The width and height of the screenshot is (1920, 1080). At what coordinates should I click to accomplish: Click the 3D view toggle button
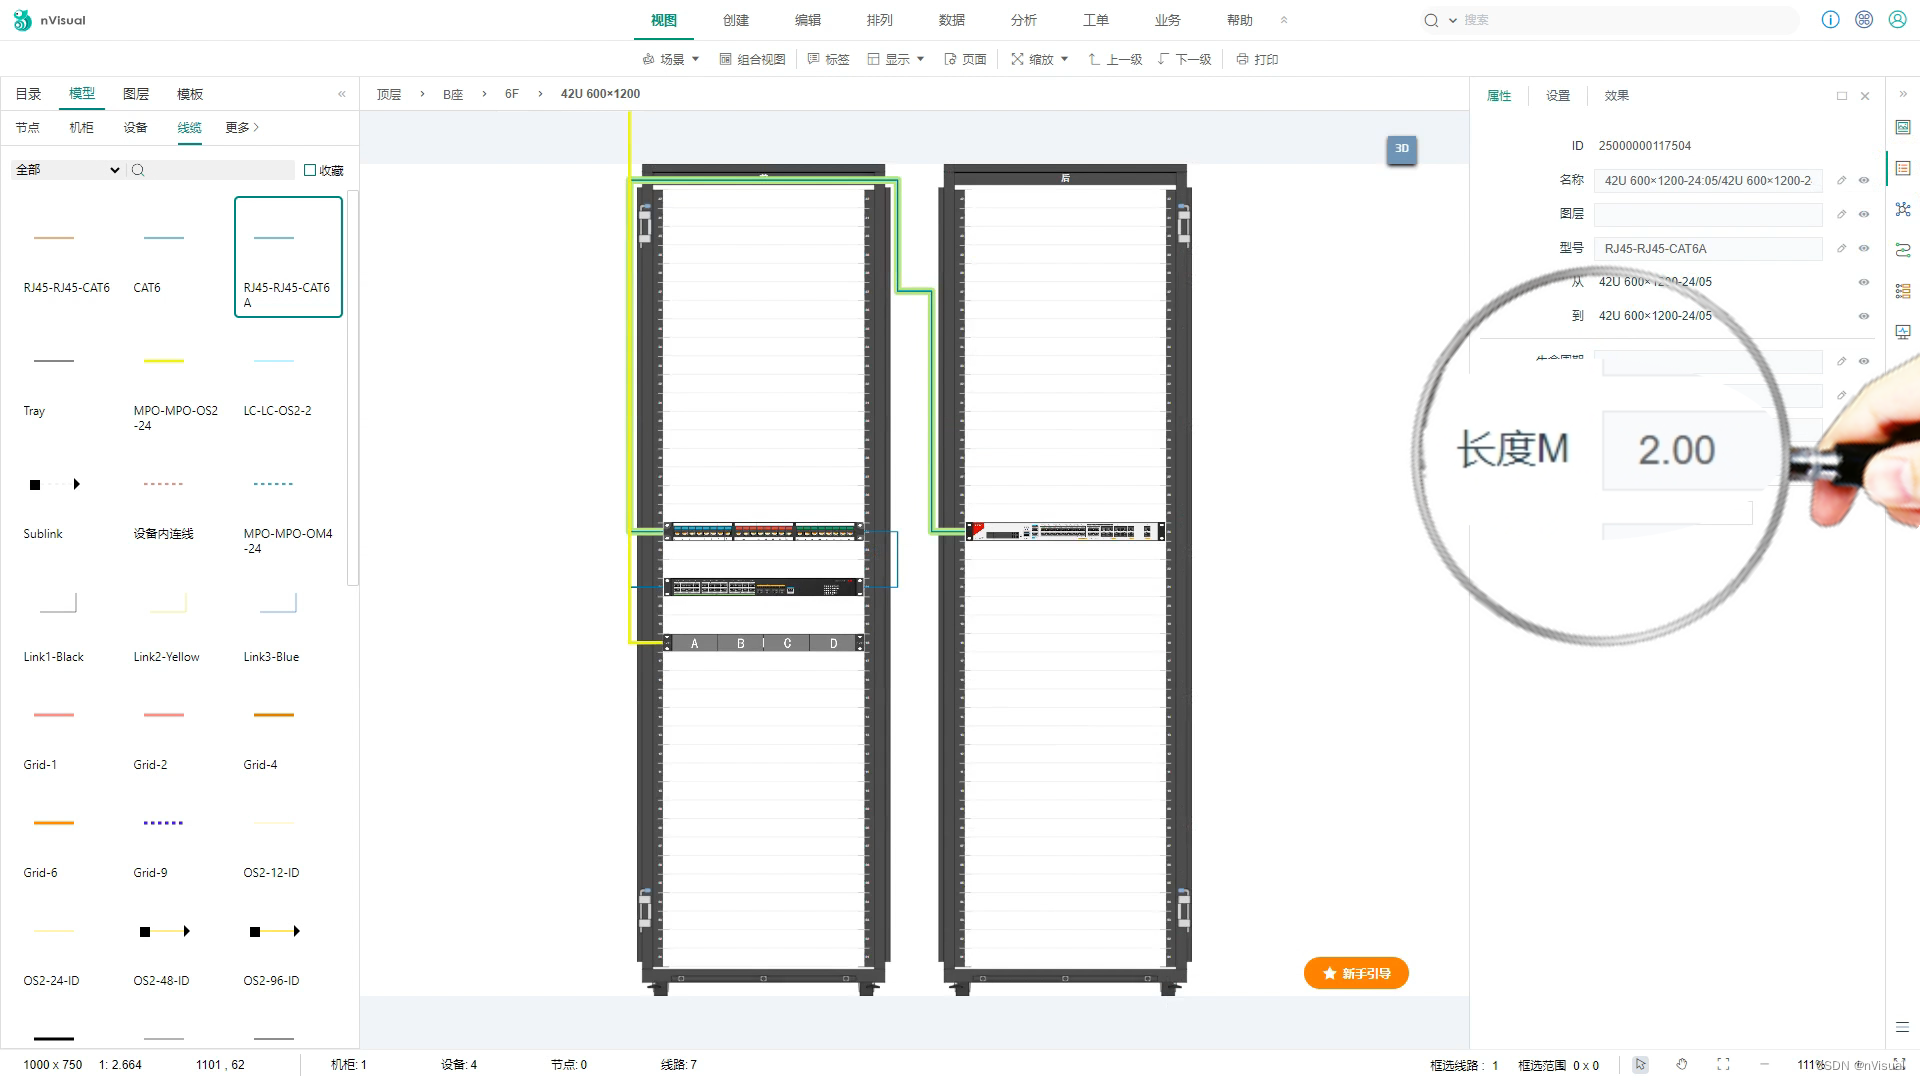pyautogui.click(x=1401, y=149)
